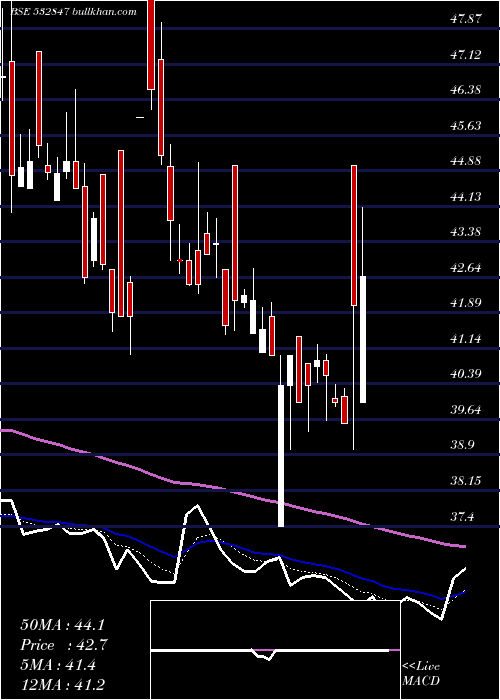The width and height of the screenshot is (500, 700).
Task: Click the 38.15 price axis label
Action: point(466,480)
